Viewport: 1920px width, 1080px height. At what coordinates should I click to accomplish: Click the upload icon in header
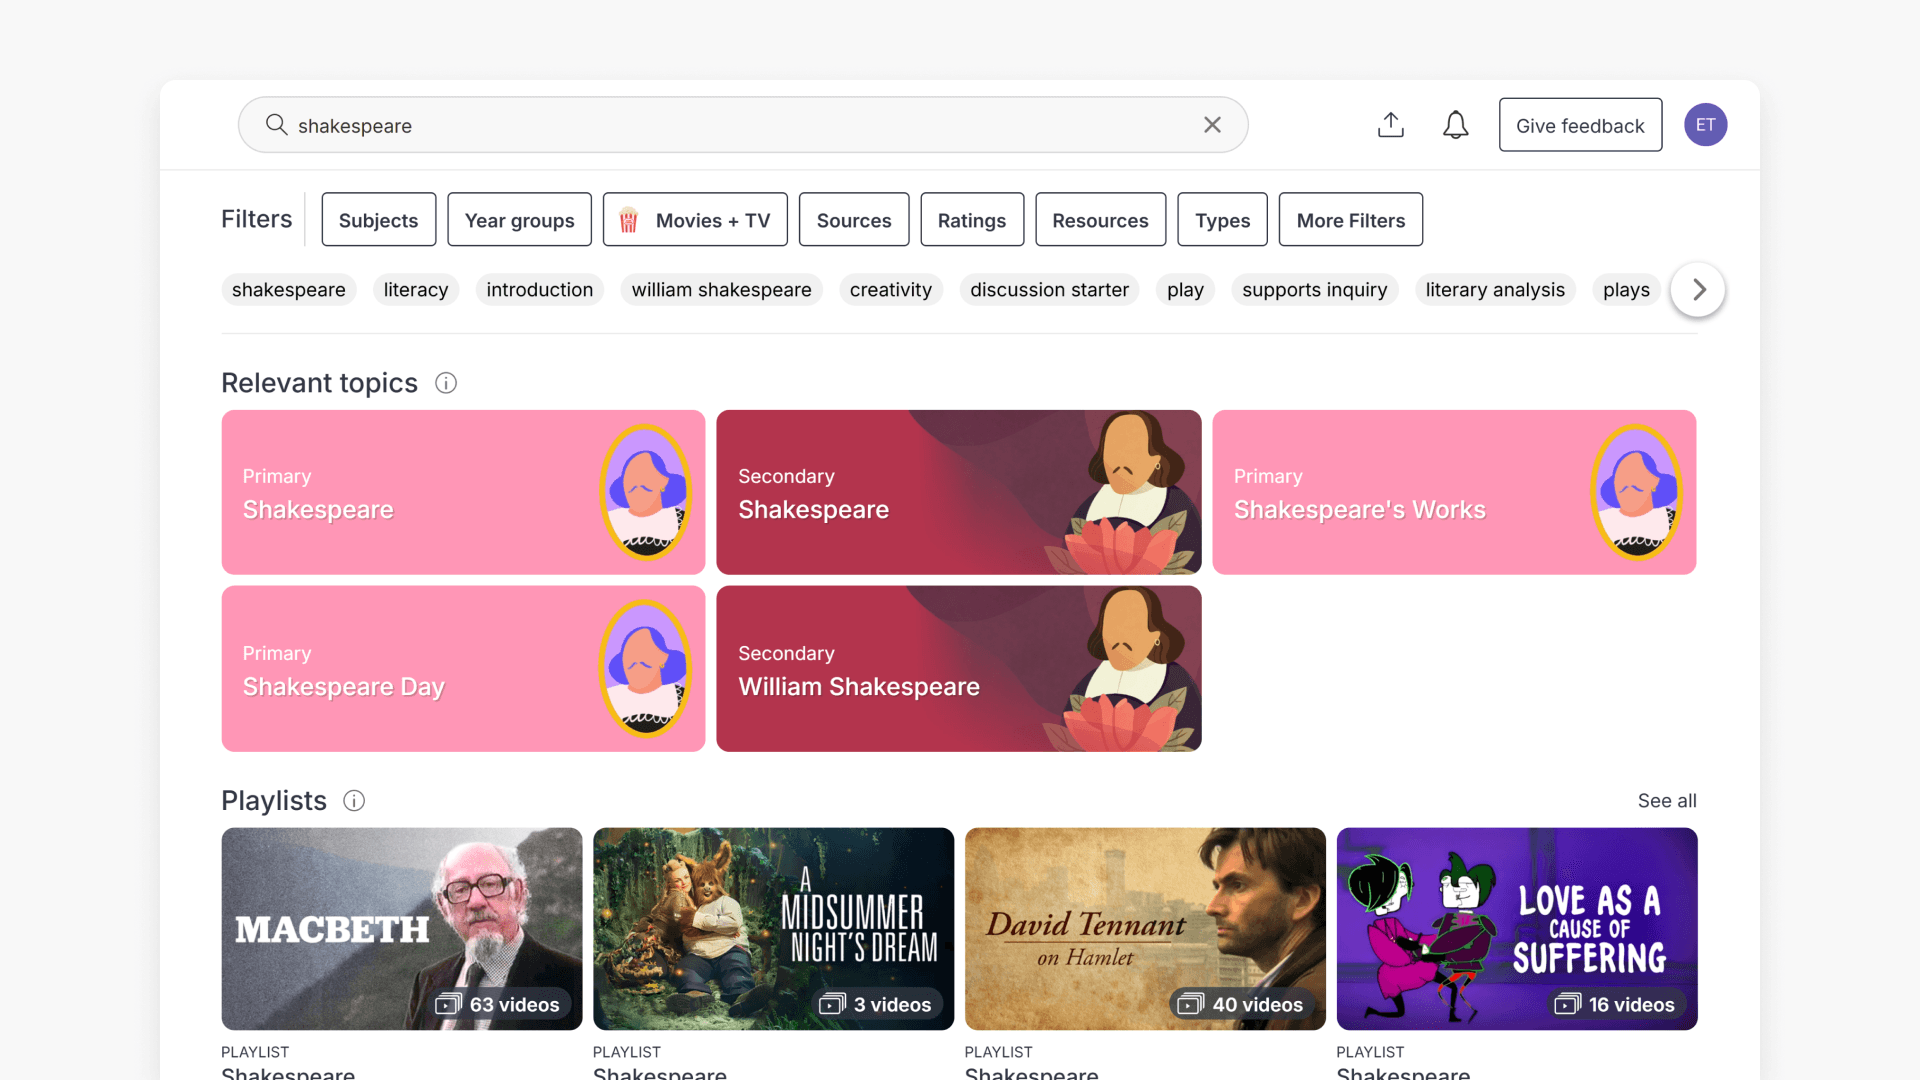coord(1391,125)
